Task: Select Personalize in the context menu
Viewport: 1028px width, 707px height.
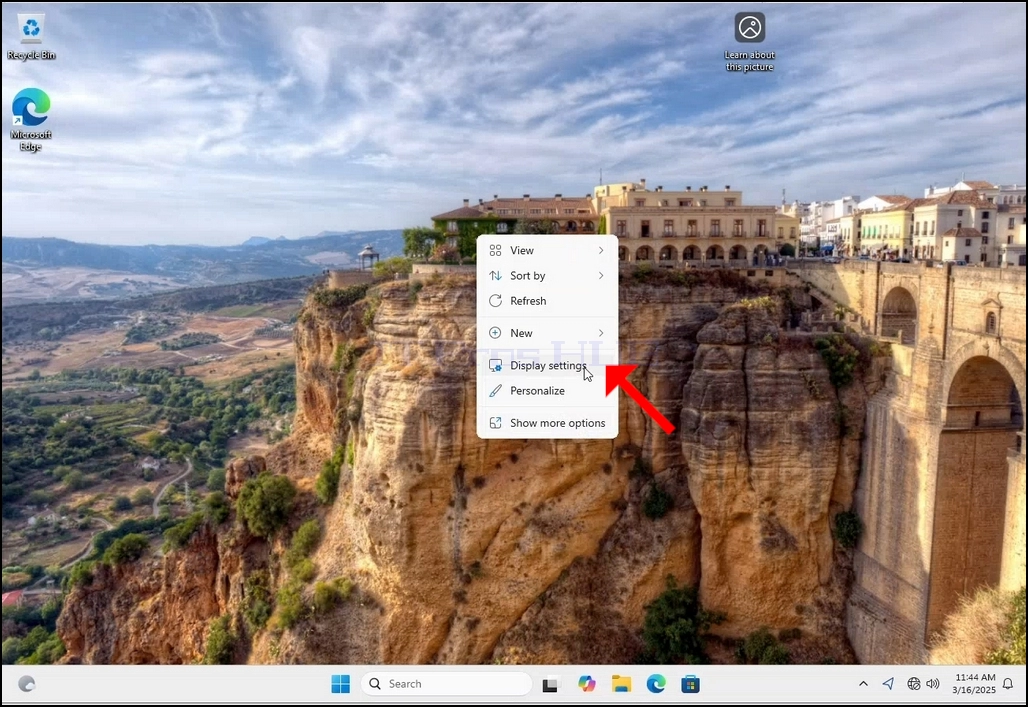Action: point(547,391)
